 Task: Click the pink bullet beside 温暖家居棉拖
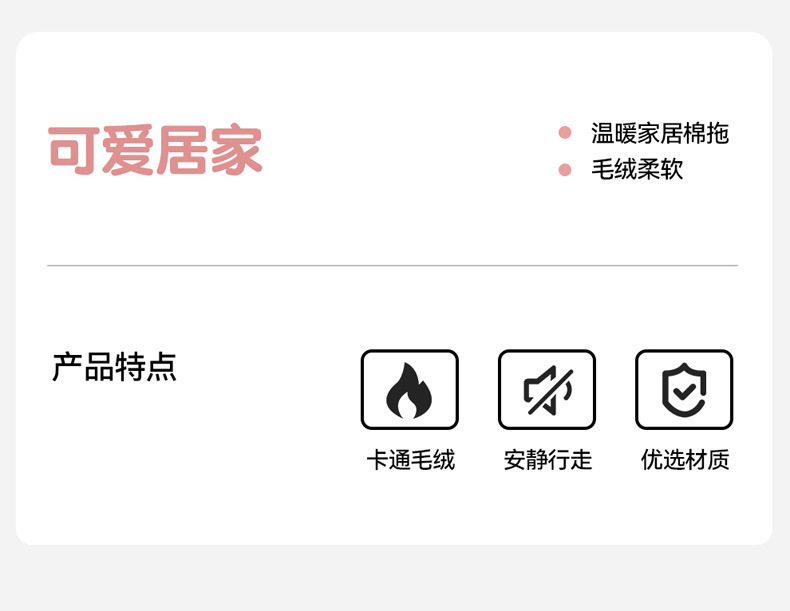[565, 132]
